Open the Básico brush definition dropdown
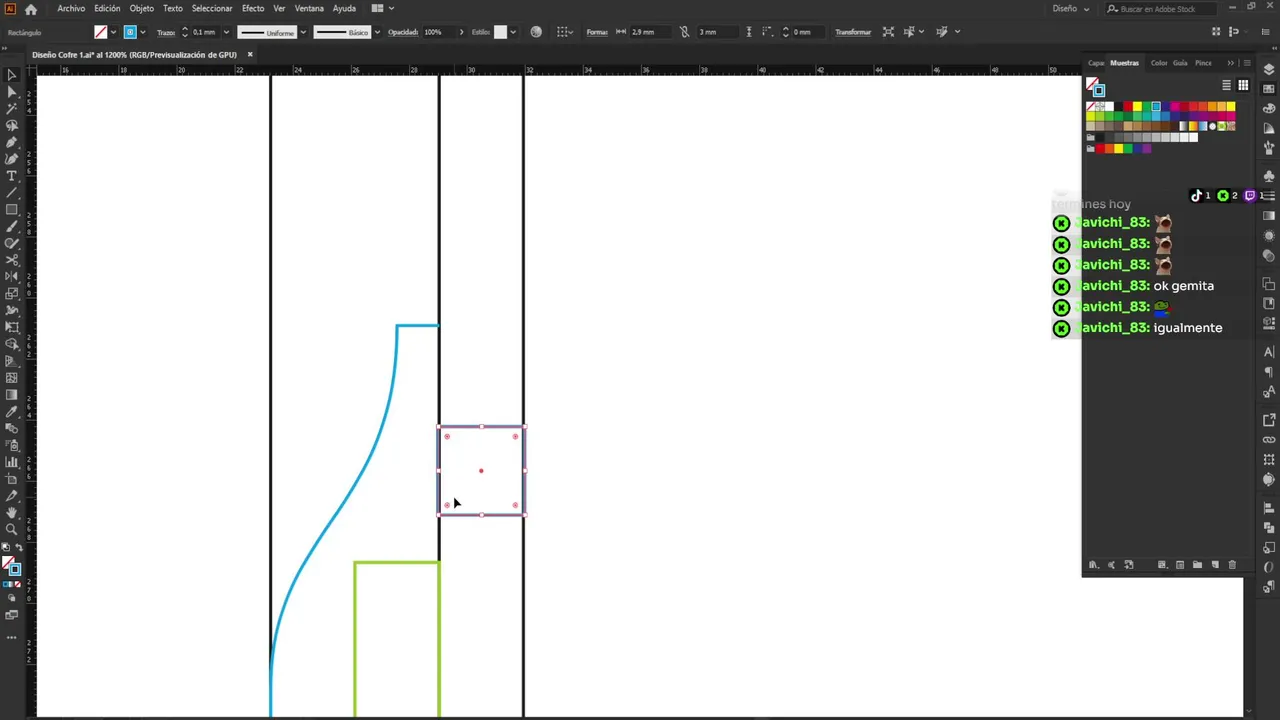 376,32
